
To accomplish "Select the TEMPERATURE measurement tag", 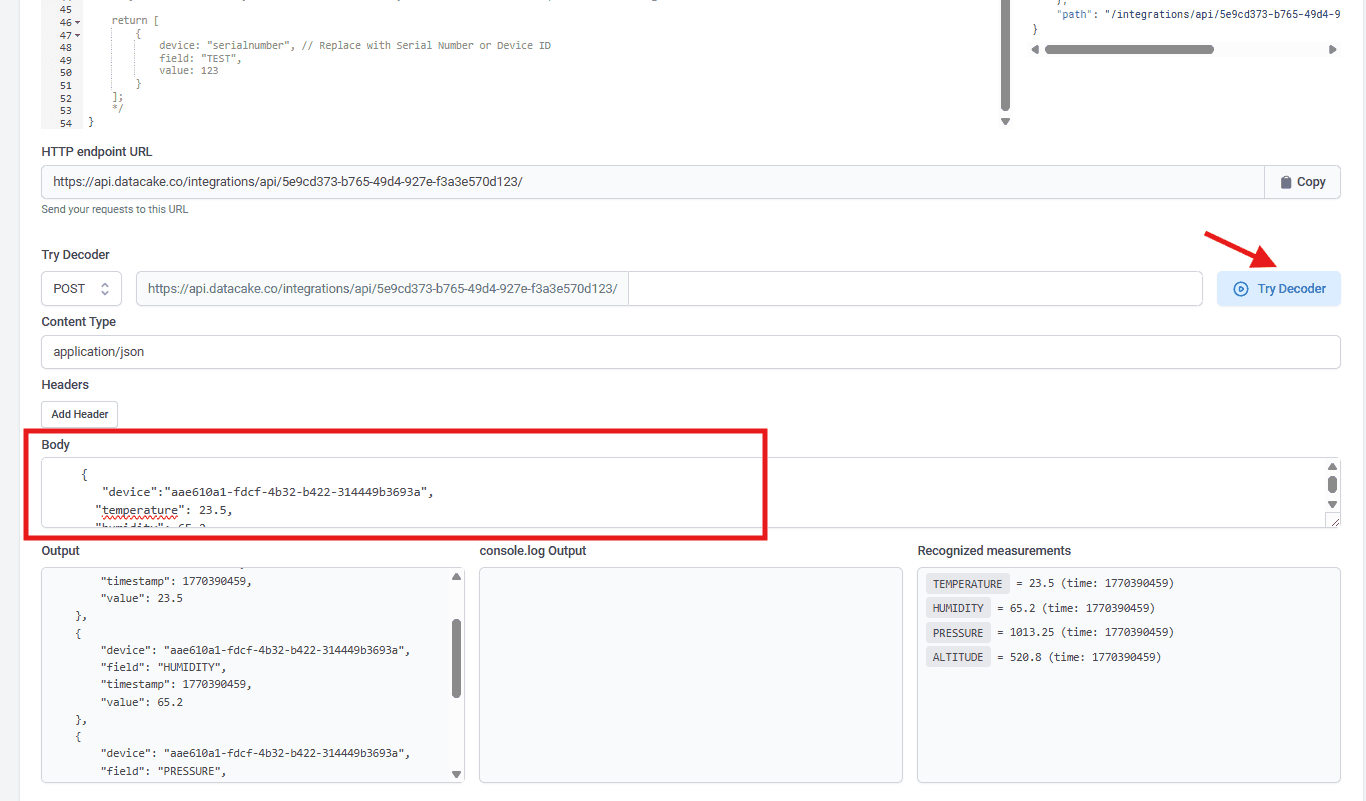I will [x=967, y=584].
